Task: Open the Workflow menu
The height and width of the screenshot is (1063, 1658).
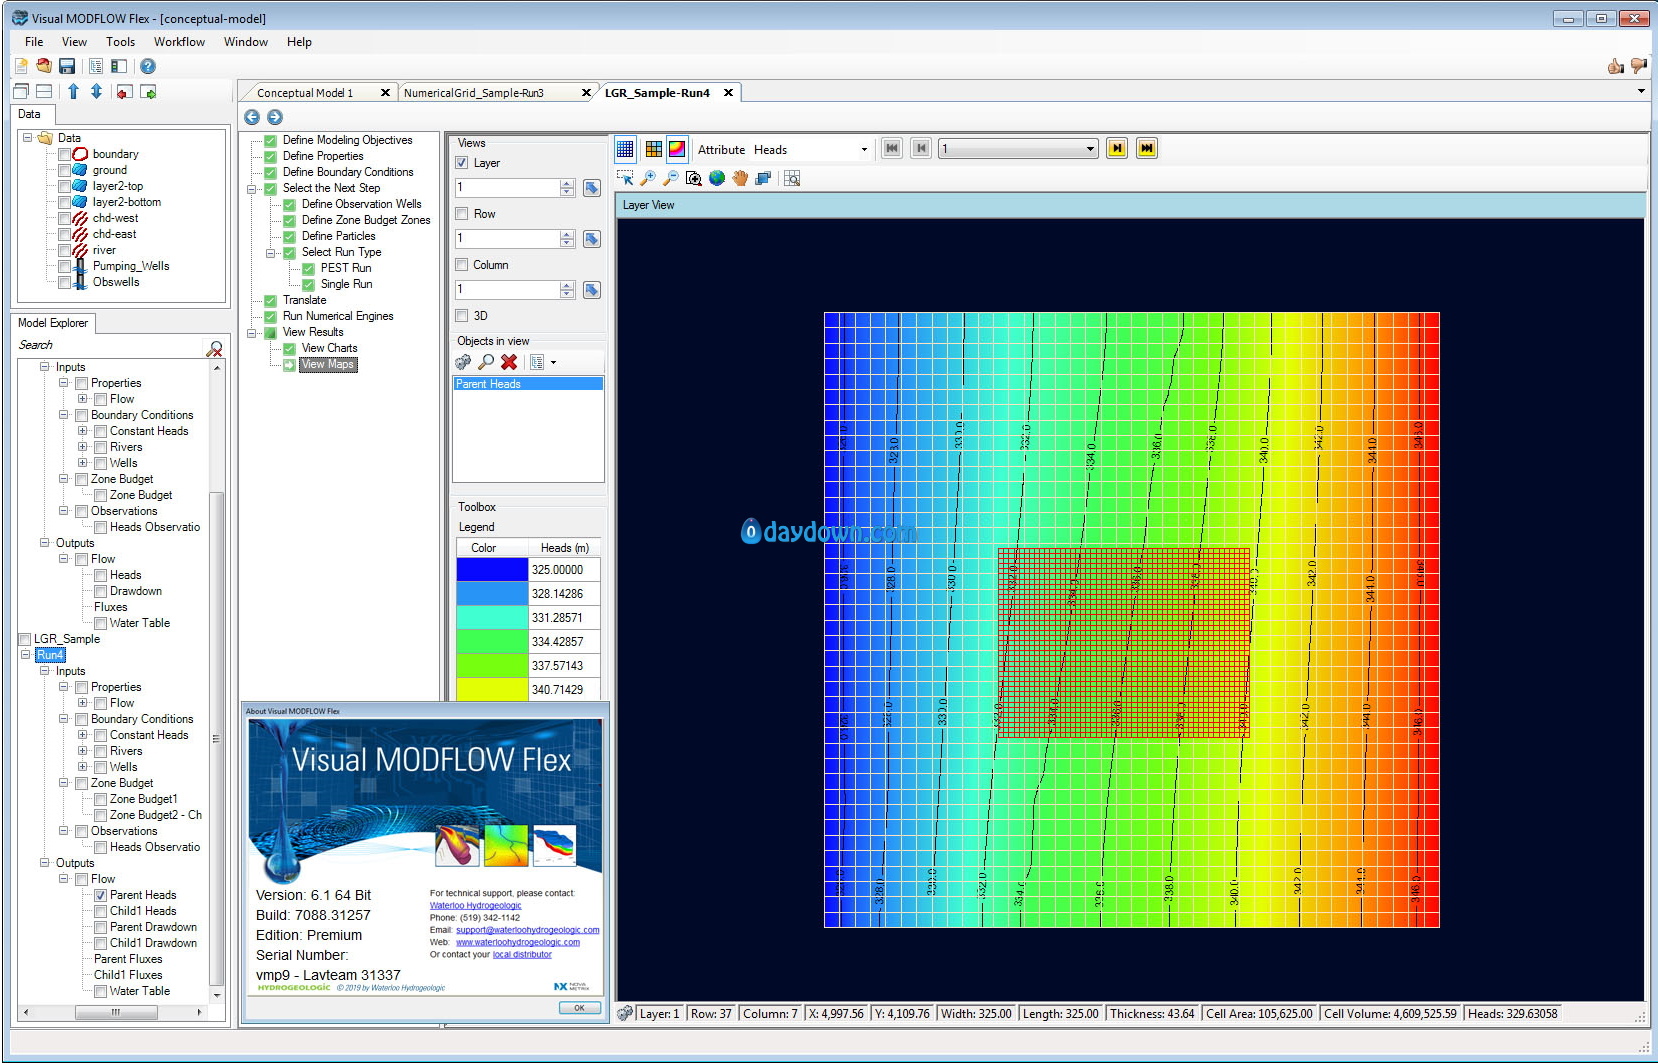Action: (179, 42)
